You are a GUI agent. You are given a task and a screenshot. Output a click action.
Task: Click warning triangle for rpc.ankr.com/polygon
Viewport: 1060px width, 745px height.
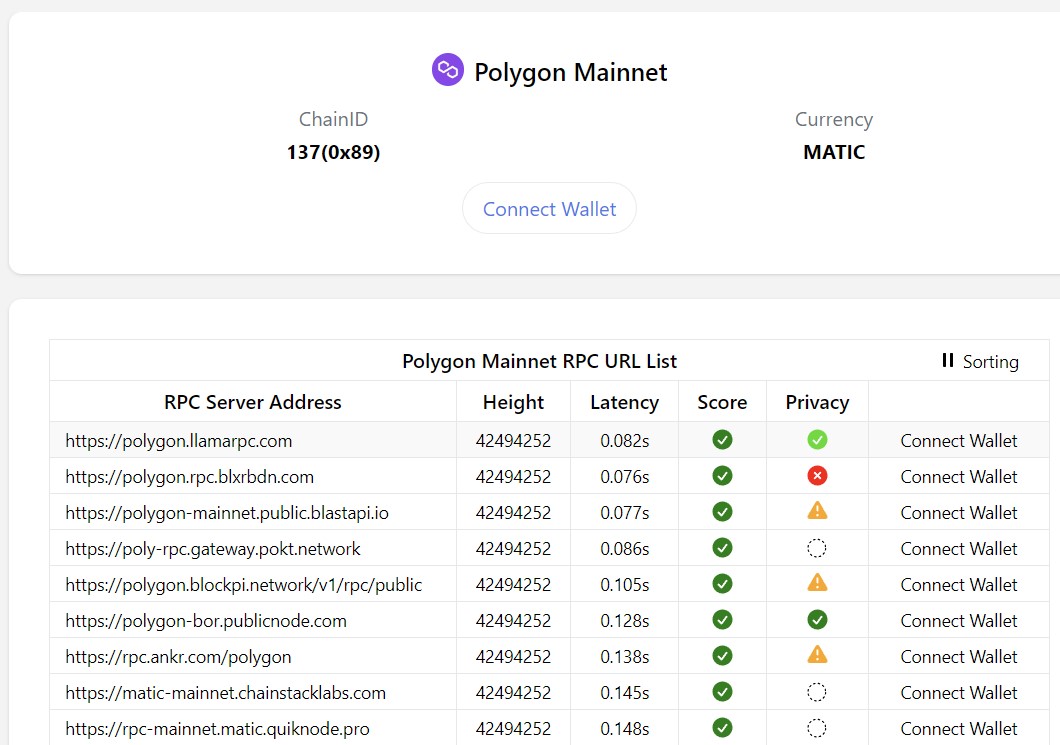pyautogui.click(x=817, y=654)
